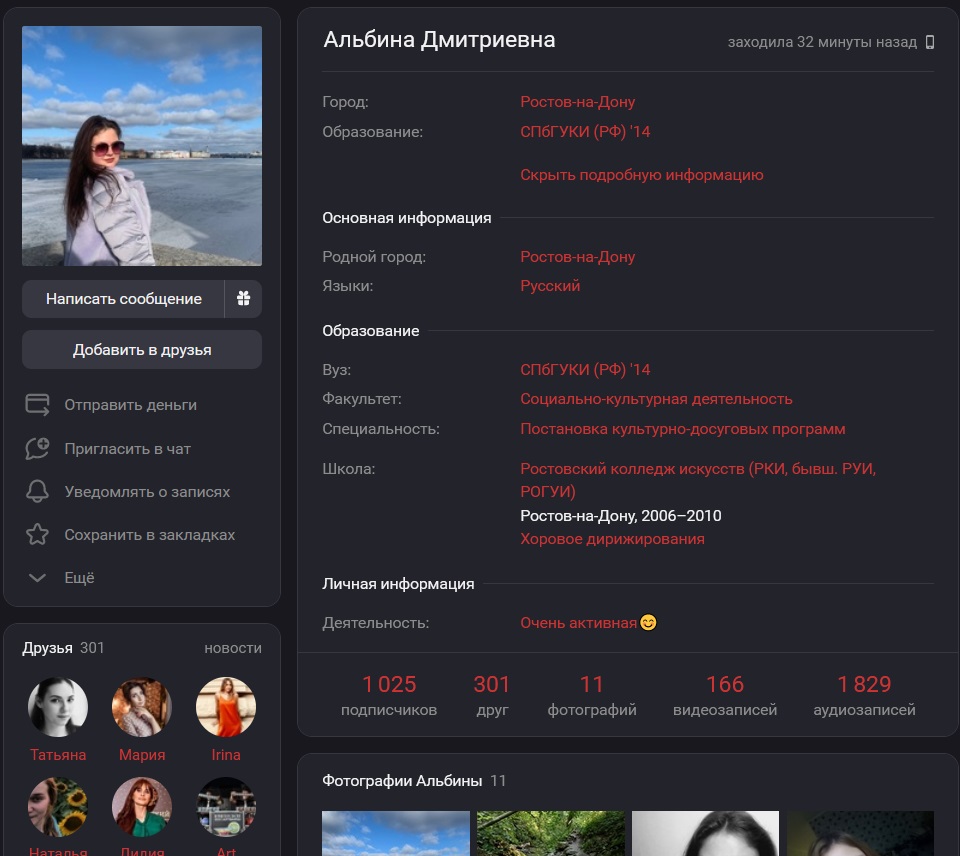
Task: Click the name Irina under avatar
Action: 226,755
